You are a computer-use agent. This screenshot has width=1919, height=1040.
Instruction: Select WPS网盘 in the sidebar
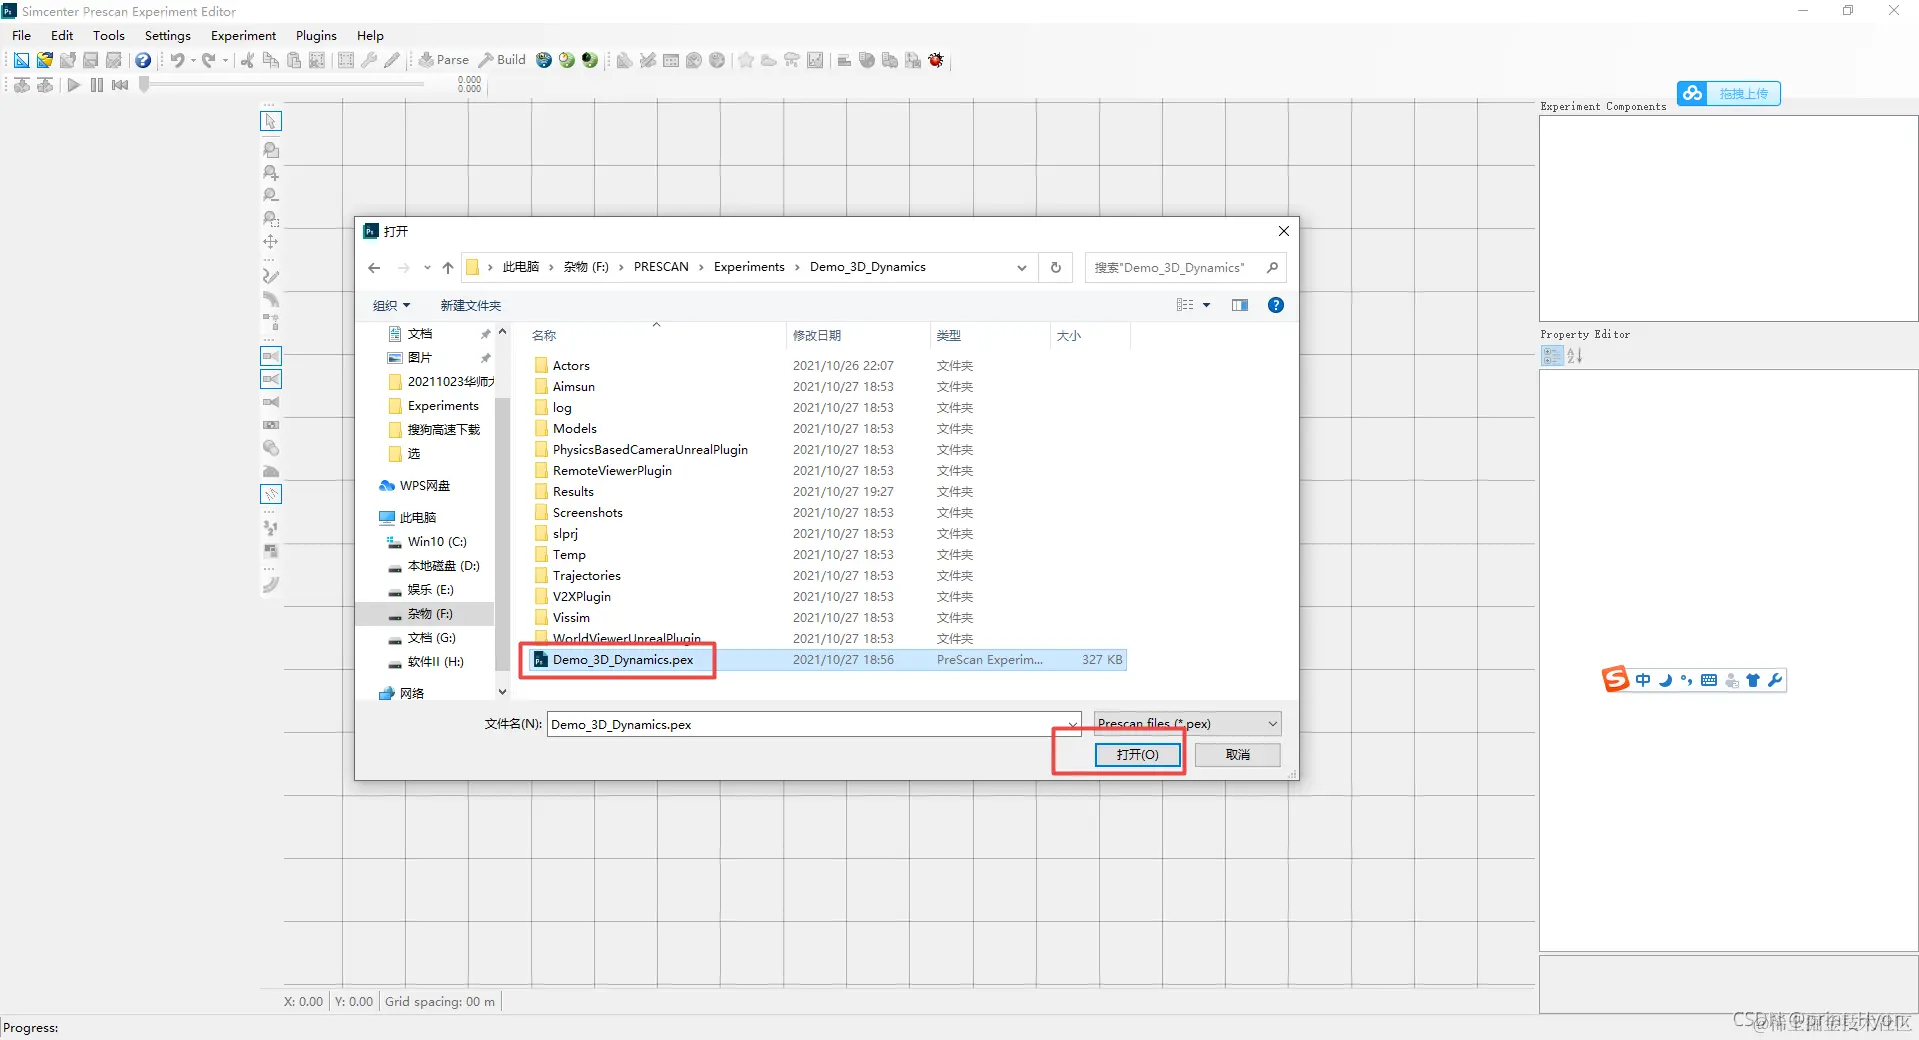416,486
